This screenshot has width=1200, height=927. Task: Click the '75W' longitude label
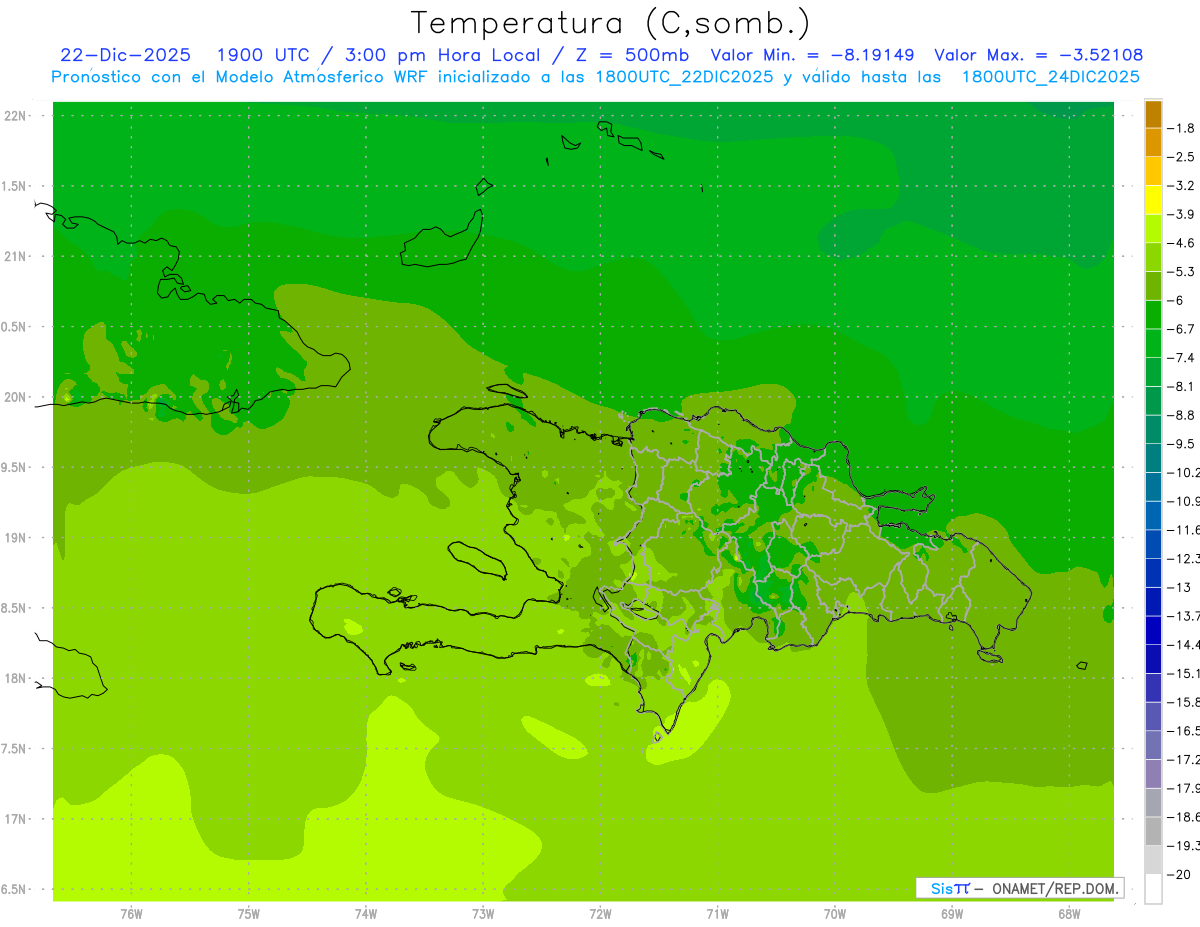(x=248, y=915)
